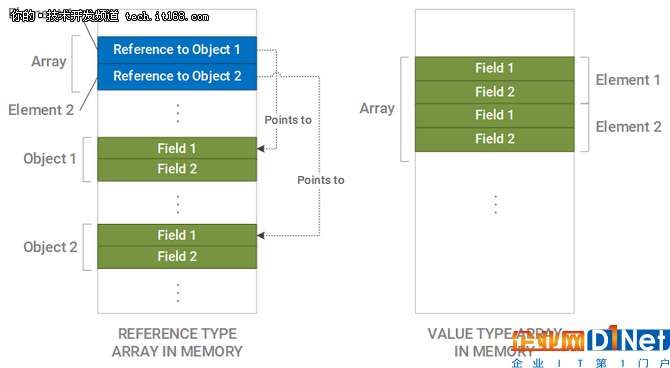Click the top Field 1 in value array
The height and width of the screenshot is (368, 670).
click(494, 68)
